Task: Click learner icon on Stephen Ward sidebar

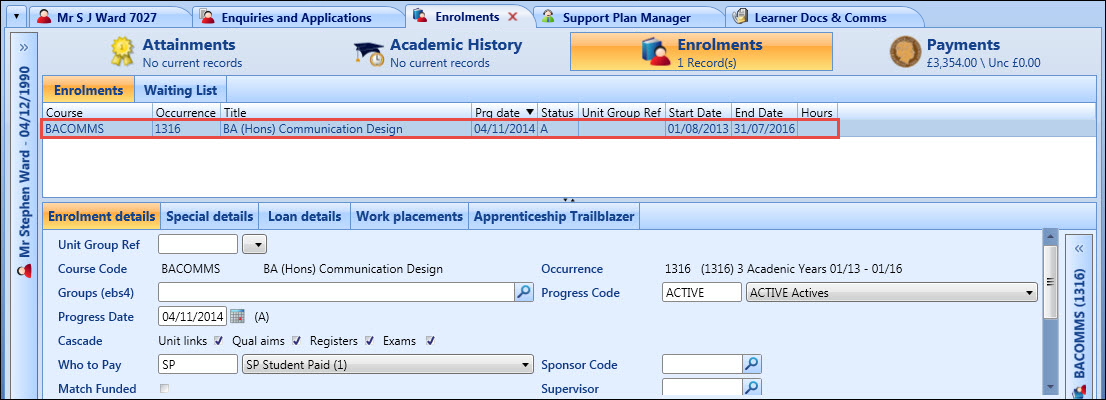Action: pyautogui.click(x=23, y=271)
